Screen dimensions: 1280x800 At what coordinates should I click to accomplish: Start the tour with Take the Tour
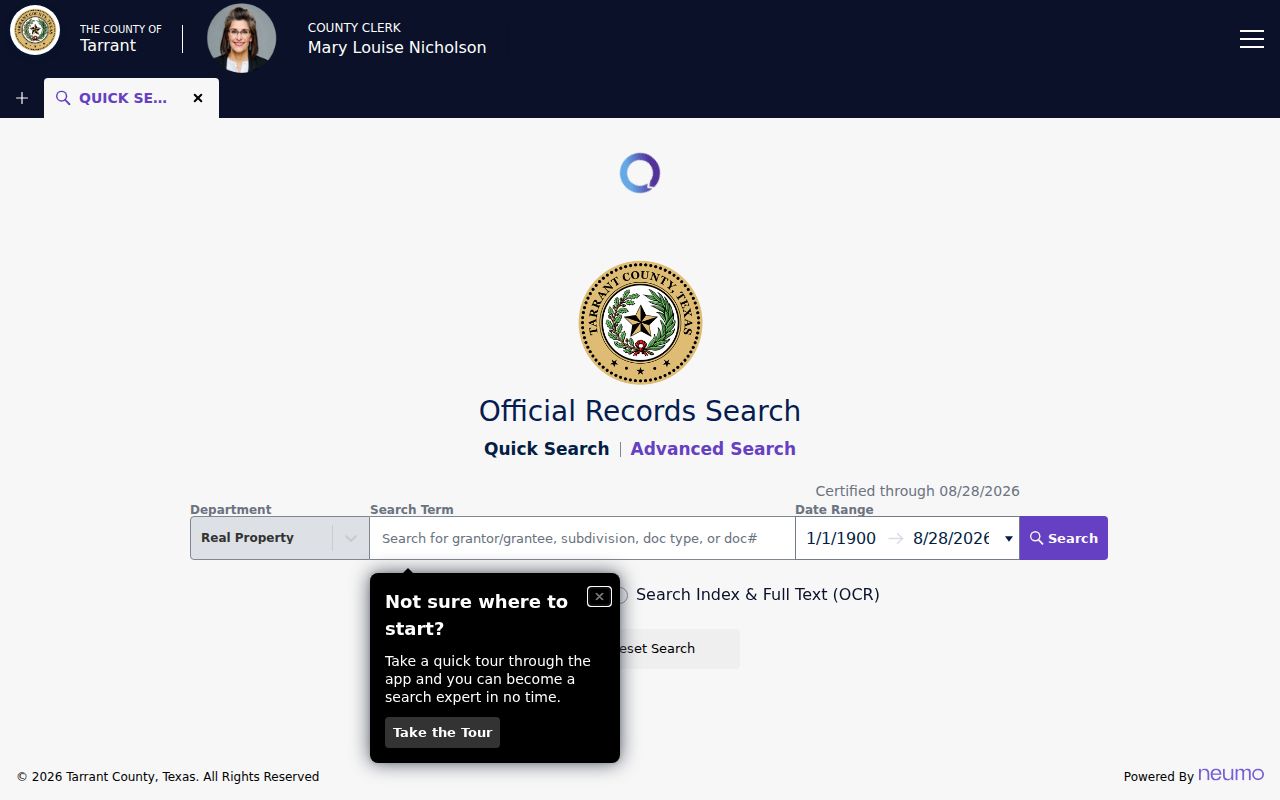tap(442, 732)
